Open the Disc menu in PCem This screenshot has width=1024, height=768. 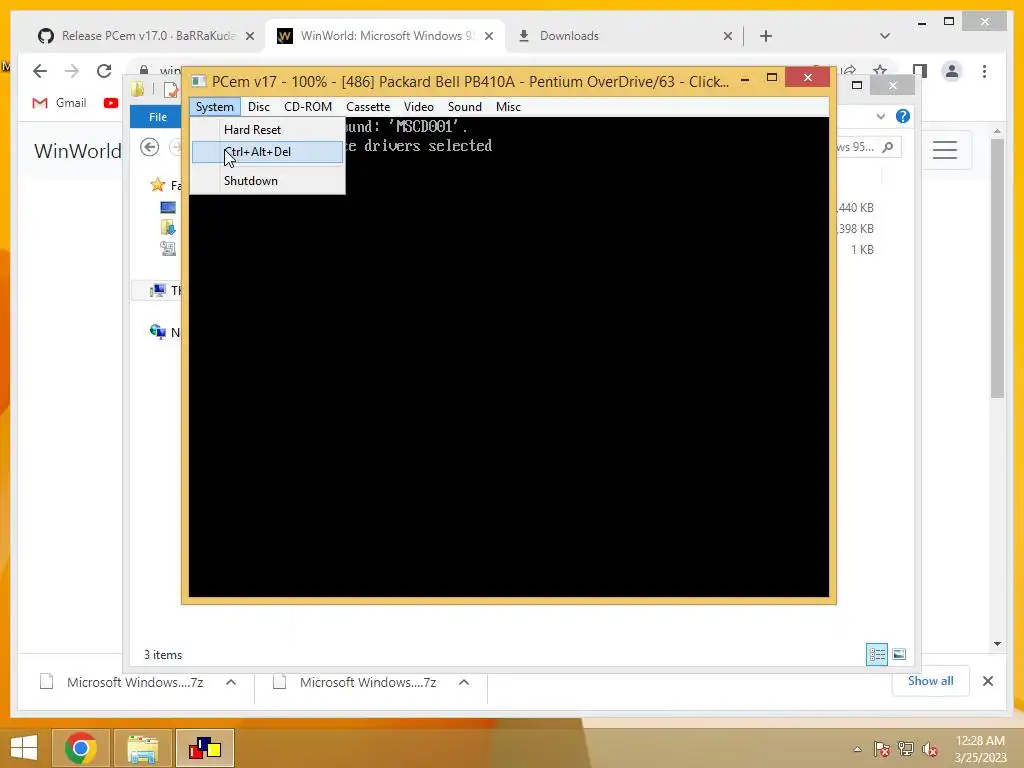click(x=259, y=106)
